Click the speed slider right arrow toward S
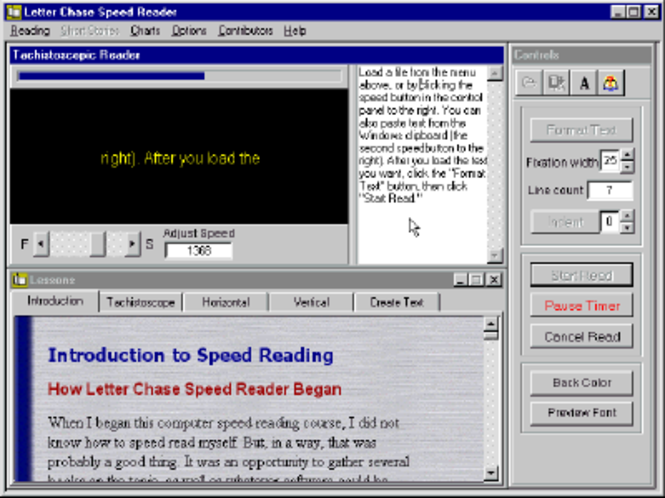Image resolution: width=665 pixels, height=498 pixels. 132,244
